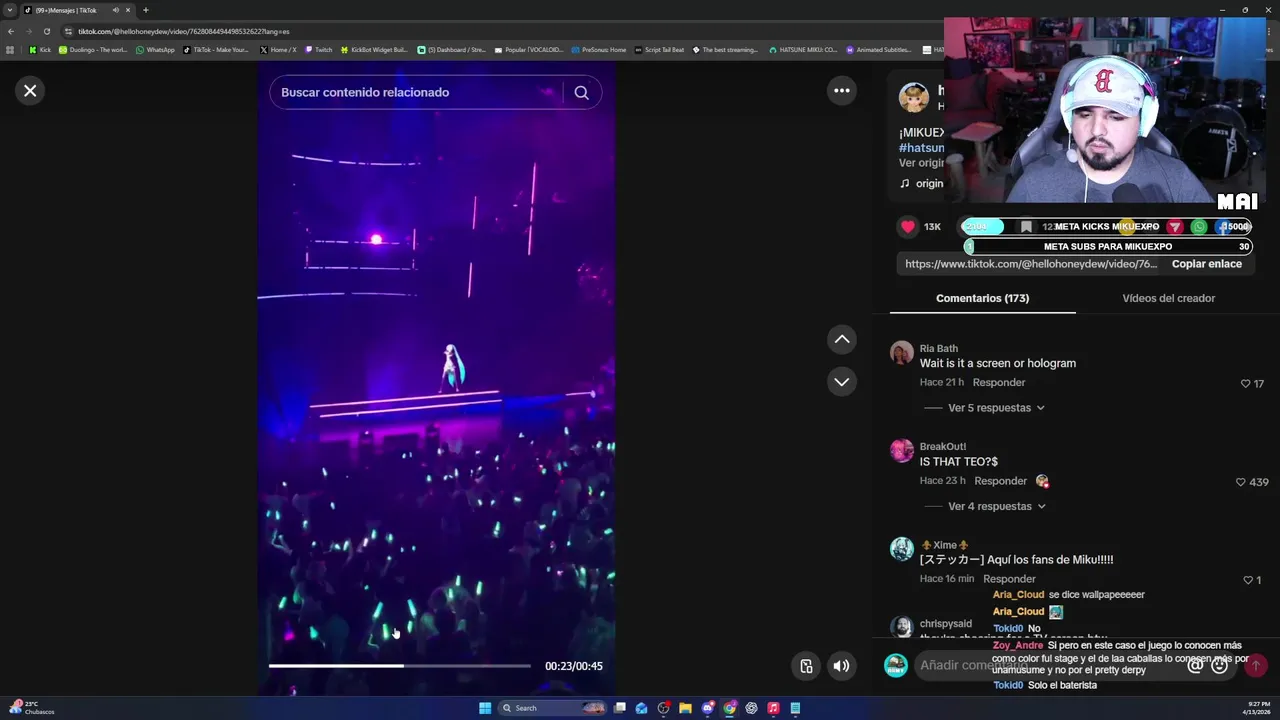Screen dimensions: 1280x720
Task: Switch to Comentarios (173) tab
Action: (x=982, y=298)
